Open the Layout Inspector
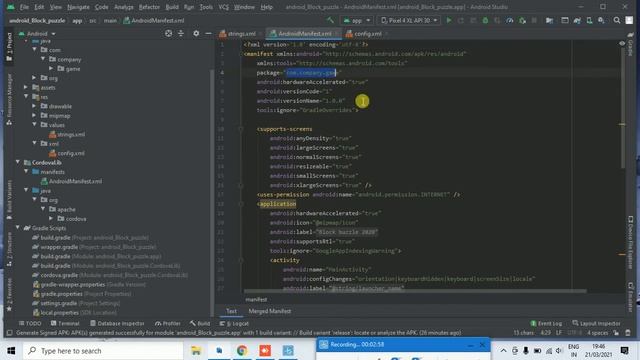Image resolution: width=640 pixels, height=360 pixels. [x=596, y=323]
